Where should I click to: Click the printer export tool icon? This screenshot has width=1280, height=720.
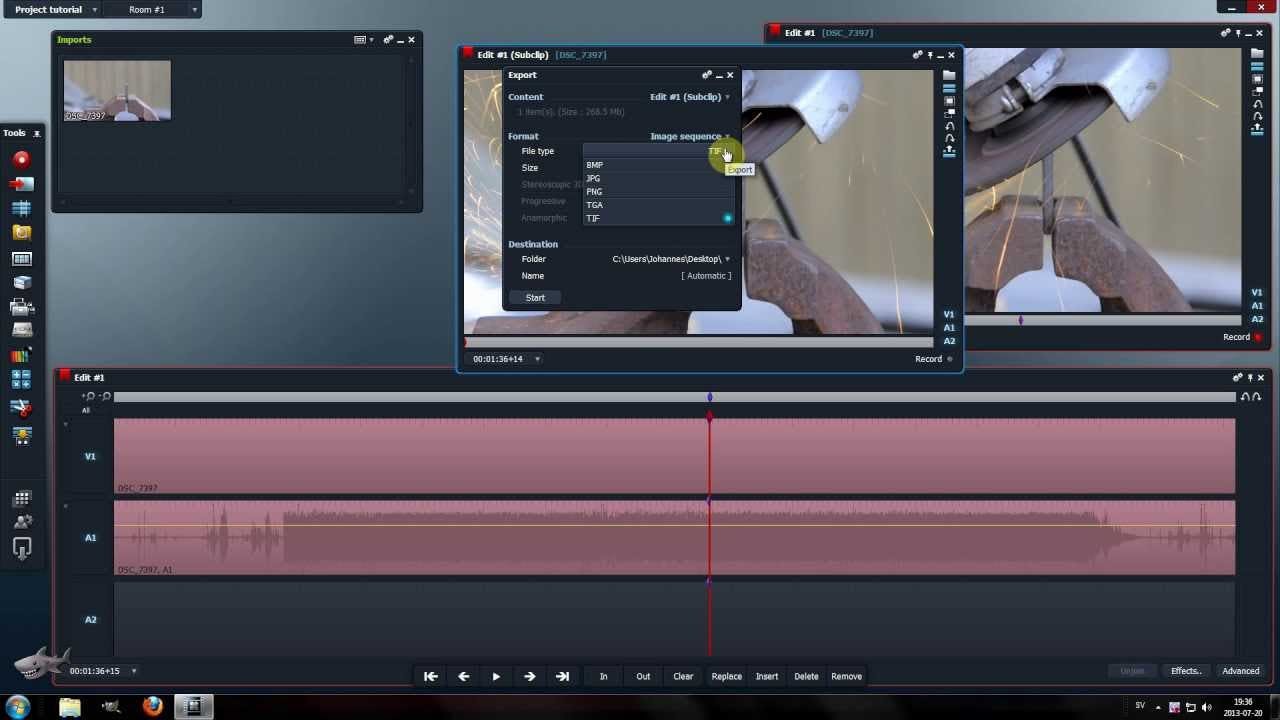point(21,307)
